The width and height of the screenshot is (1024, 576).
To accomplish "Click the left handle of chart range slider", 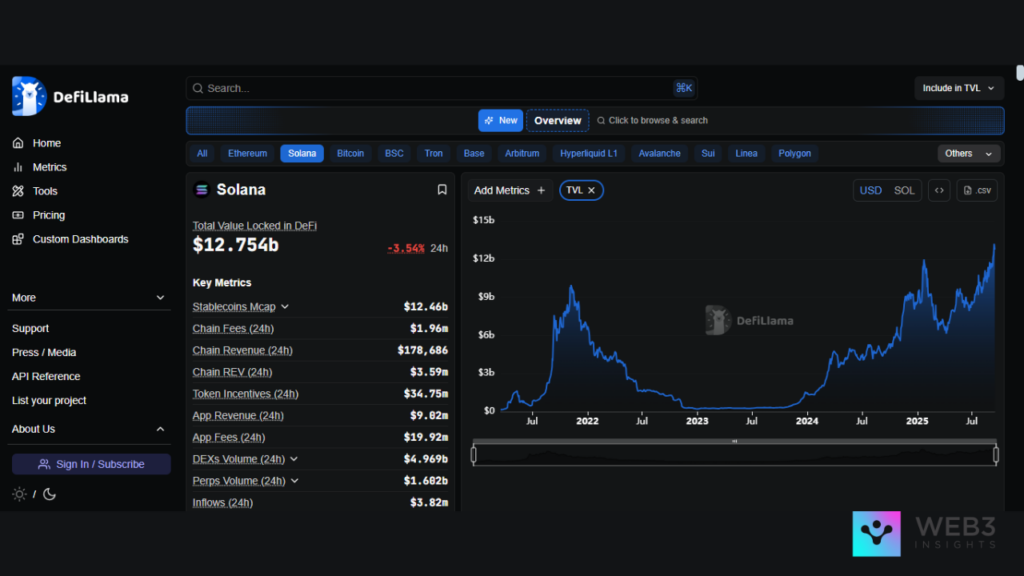I will pyautogui.click(x=473, y=455).
